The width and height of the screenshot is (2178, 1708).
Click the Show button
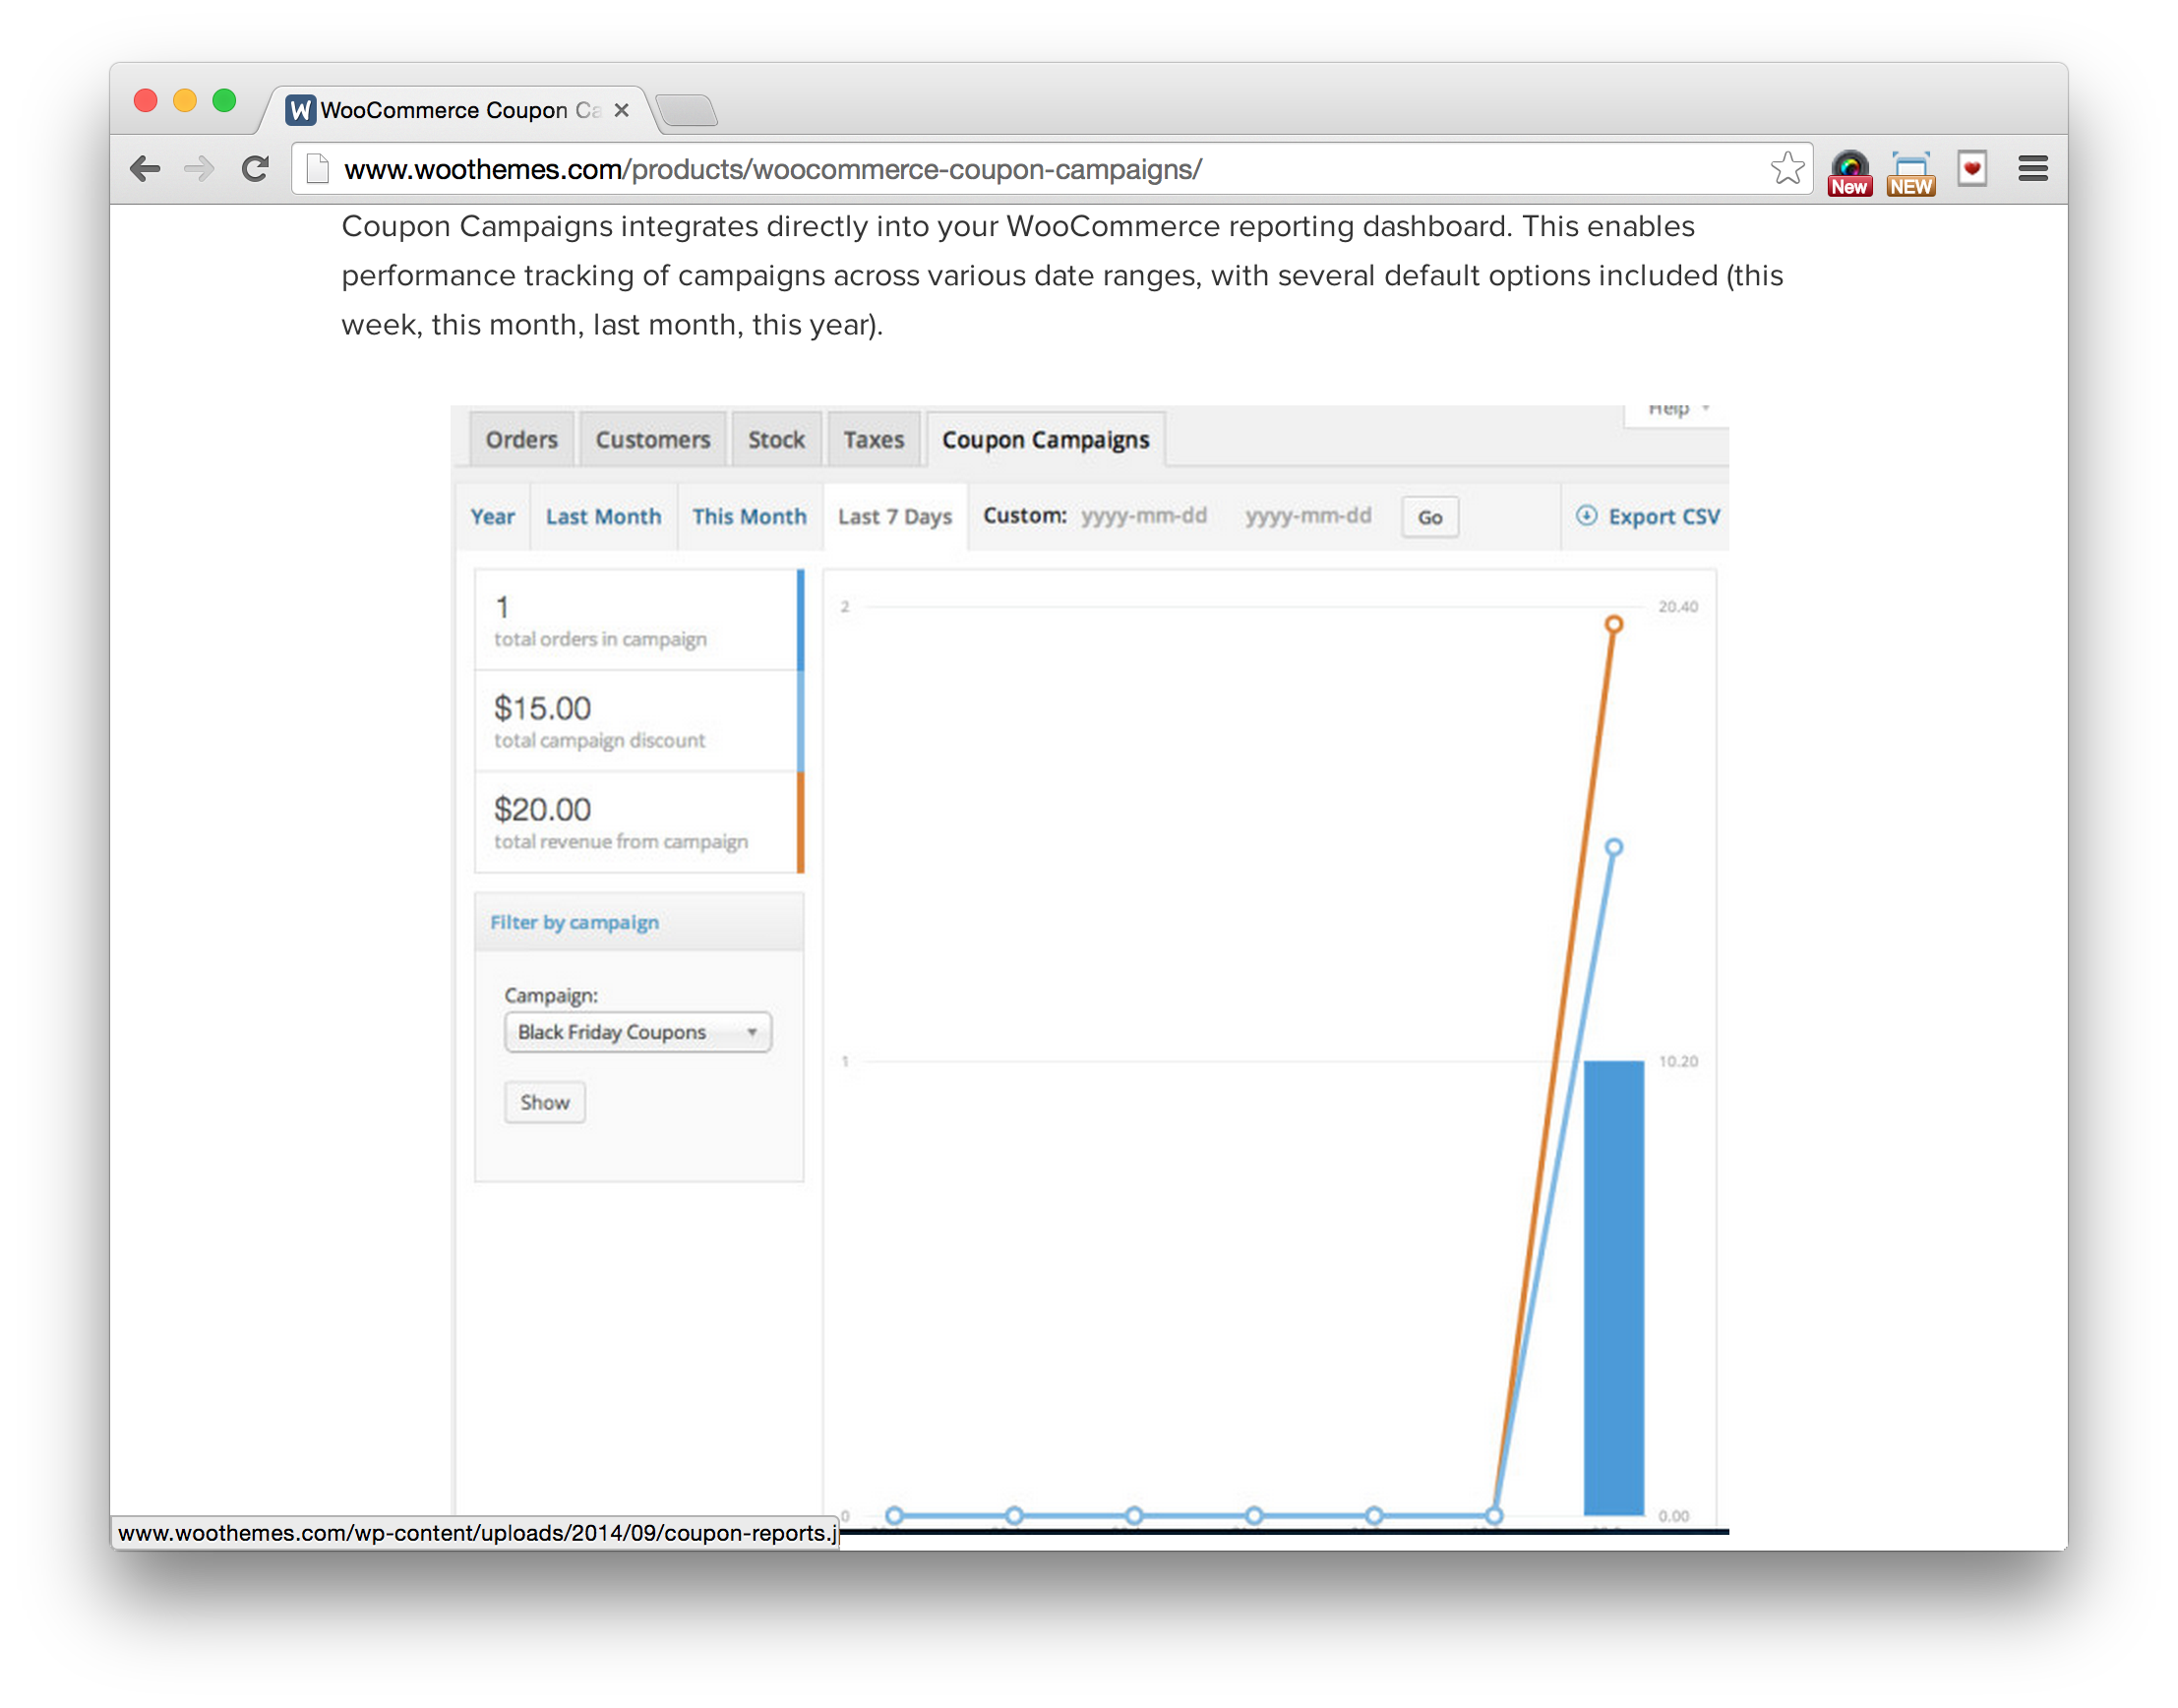[544, 1102]
